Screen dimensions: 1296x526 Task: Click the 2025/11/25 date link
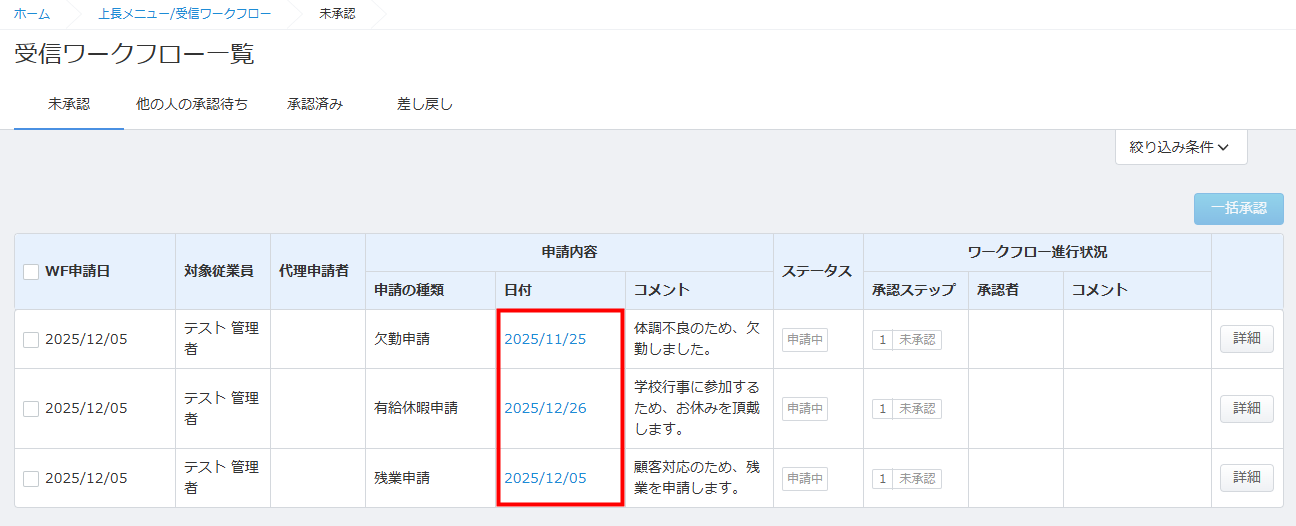(x=545, y=339)
